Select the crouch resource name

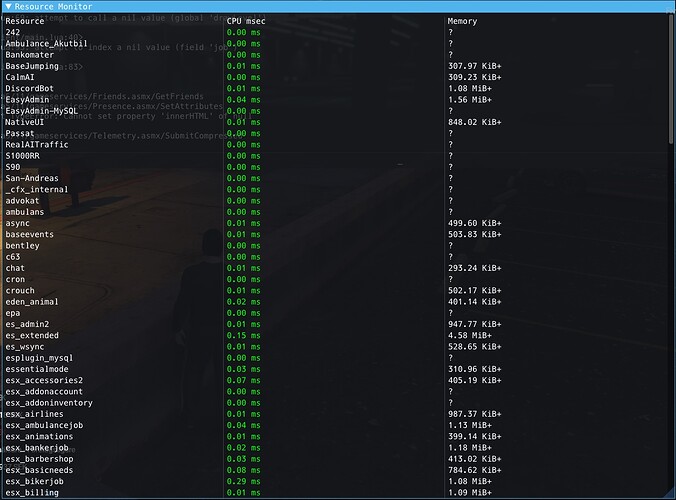[20, 291]
